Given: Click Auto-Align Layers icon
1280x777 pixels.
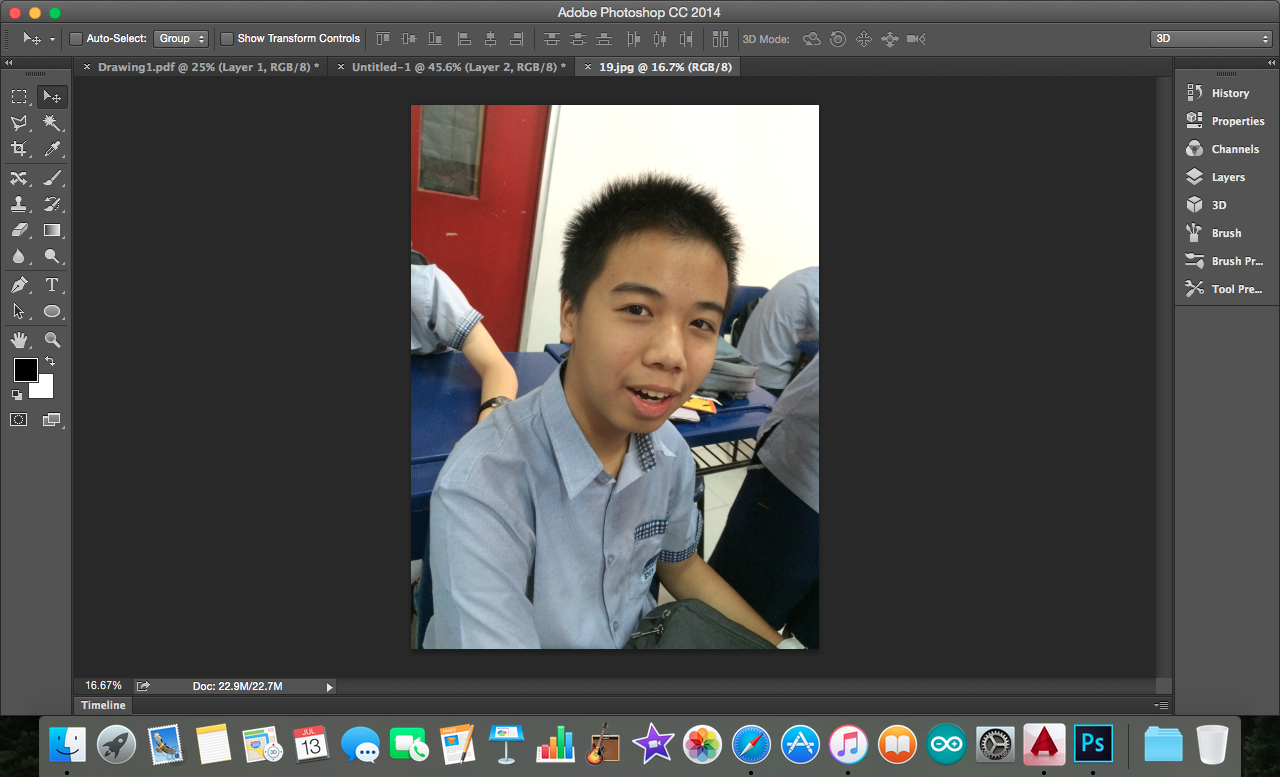Looking at the screenshot, I should 720,39.
